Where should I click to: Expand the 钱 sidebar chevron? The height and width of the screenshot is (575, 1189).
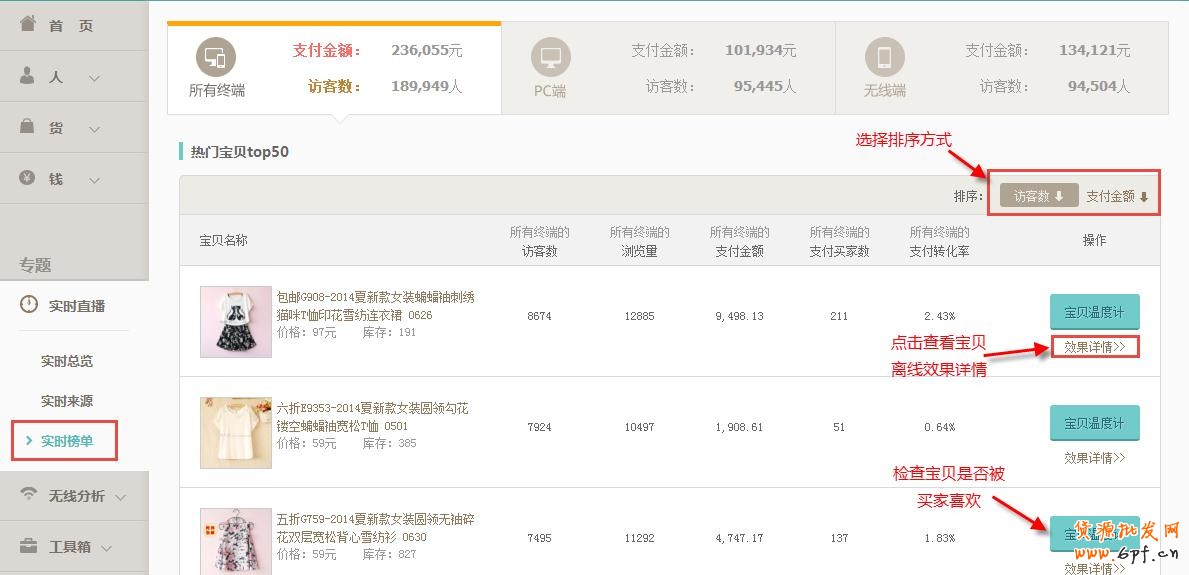(x=94, y=181)
